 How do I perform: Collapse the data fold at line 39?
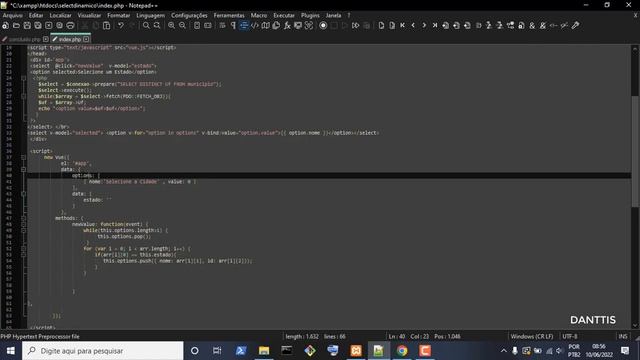click(24, 169)
